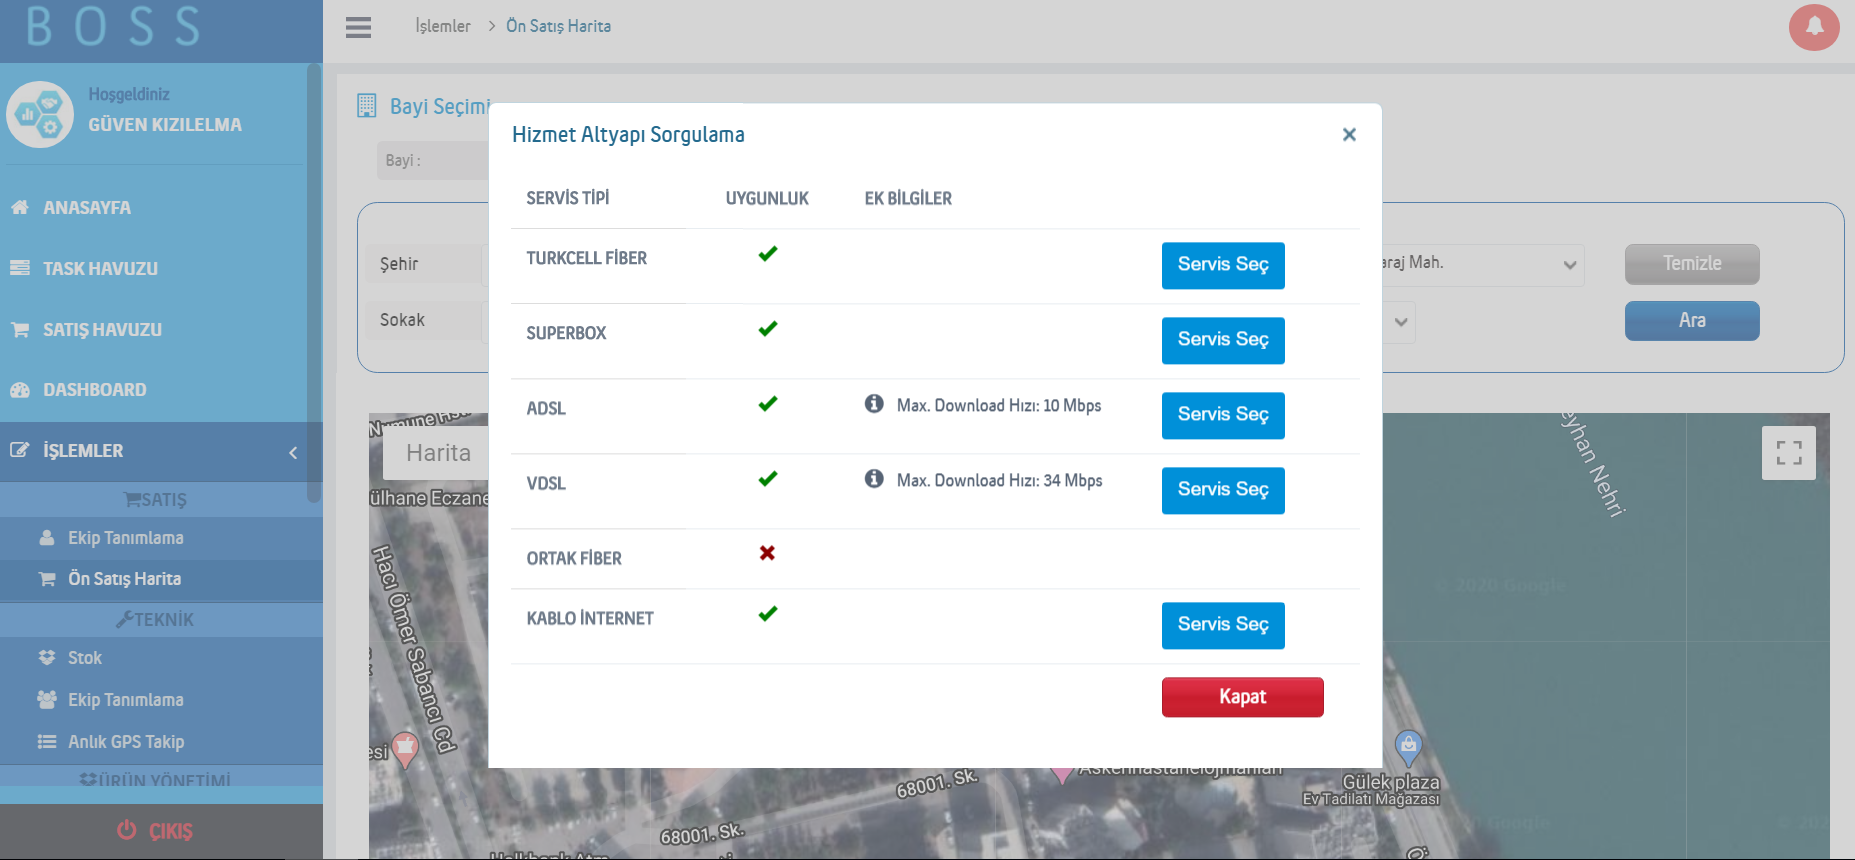Select service for ADSL

1223,415
